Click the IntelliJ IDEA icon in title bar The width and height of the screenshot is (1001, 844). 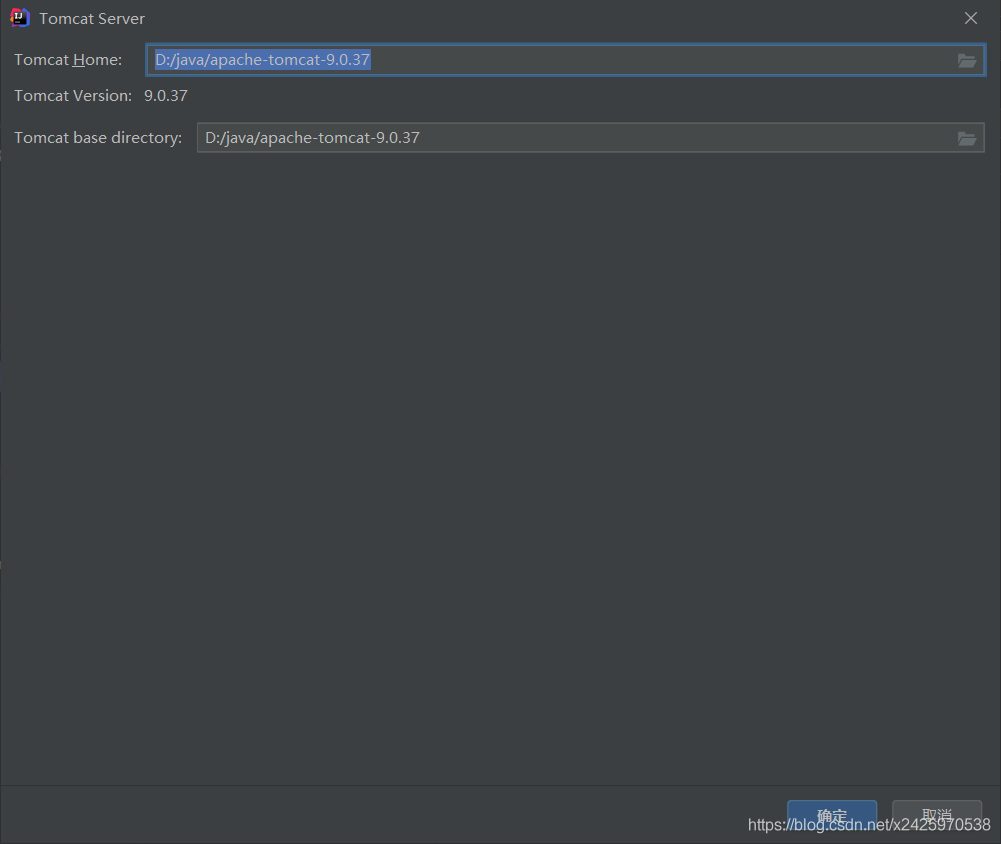point(20,18)
